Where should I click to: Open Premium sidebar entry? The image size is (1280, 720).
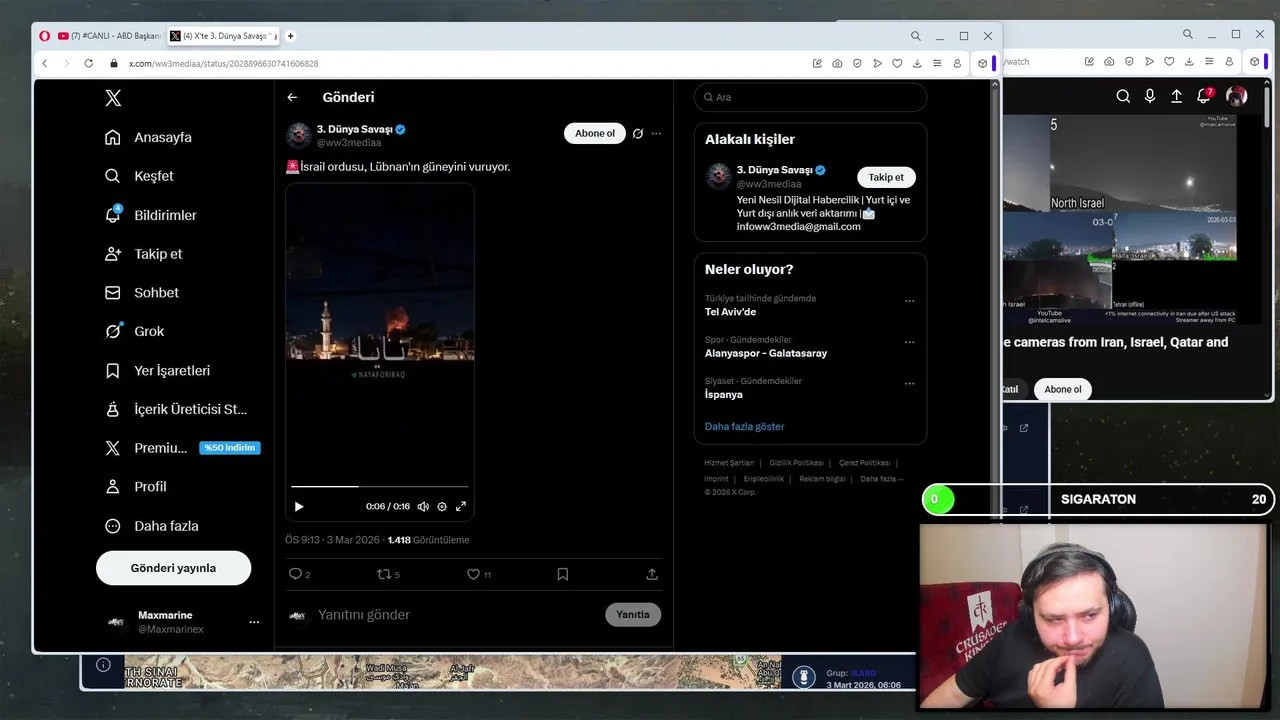[x=182, y=448]
